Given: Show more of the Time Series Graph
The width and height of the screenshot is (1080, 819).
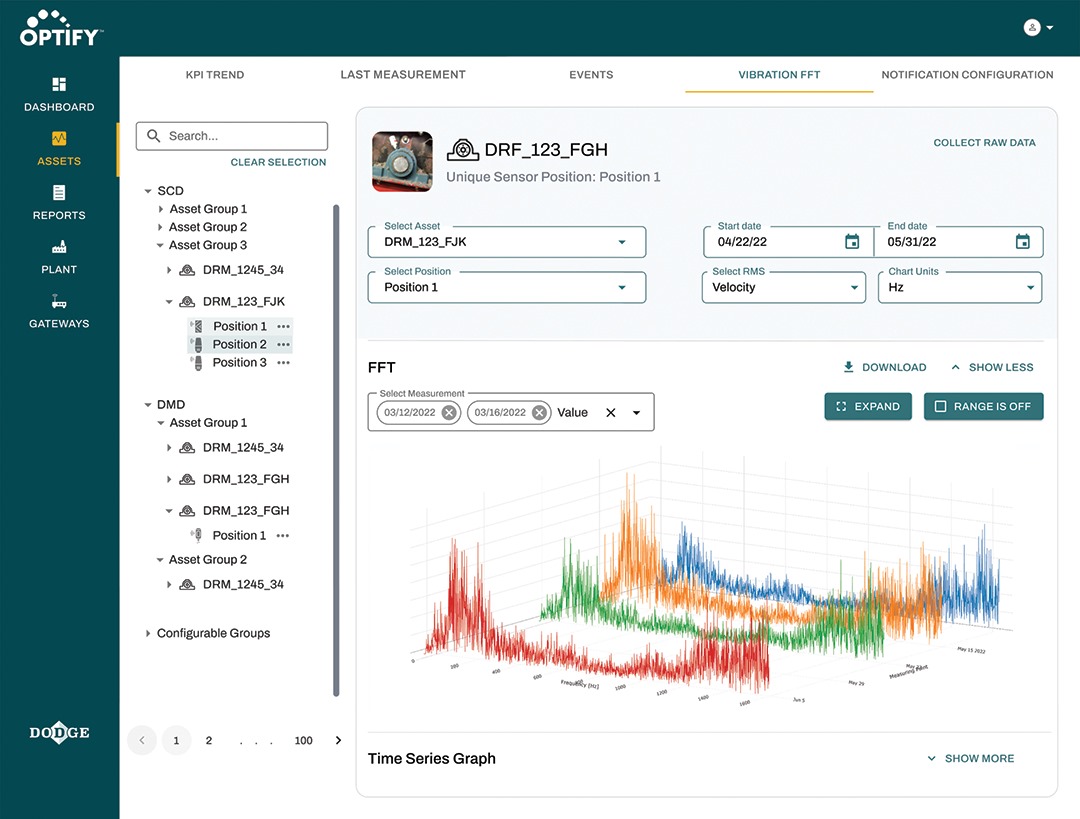Looking at the screenshot, I should [x=969, y=759].
